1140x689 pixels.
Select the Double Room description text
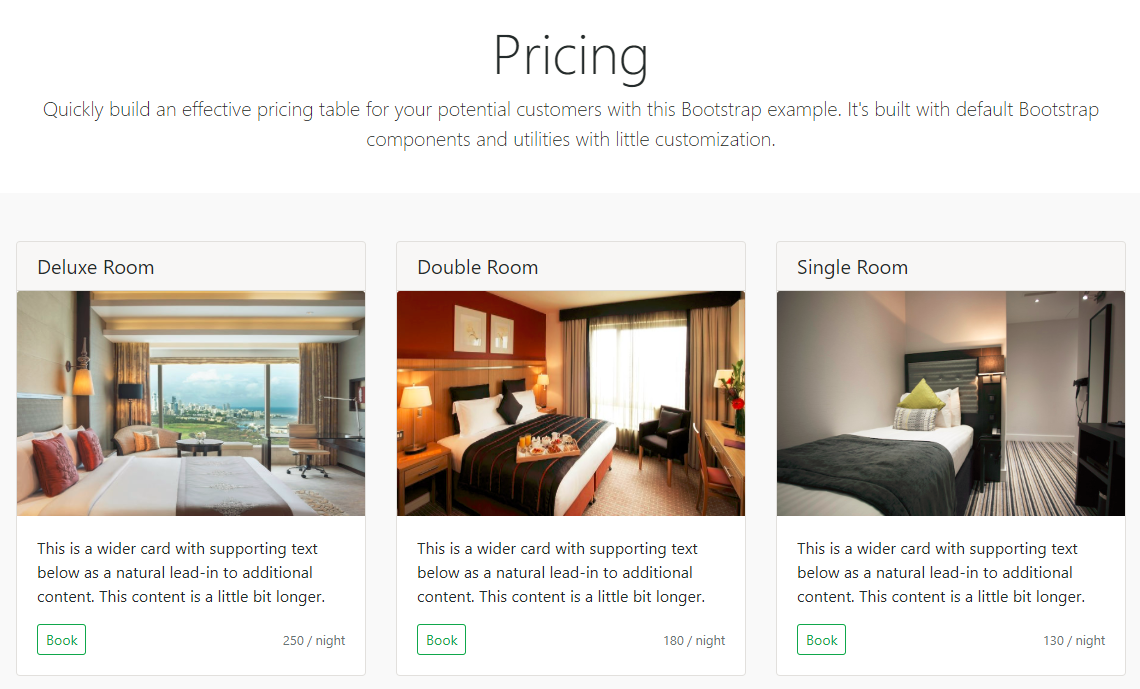tap(558, 572)
